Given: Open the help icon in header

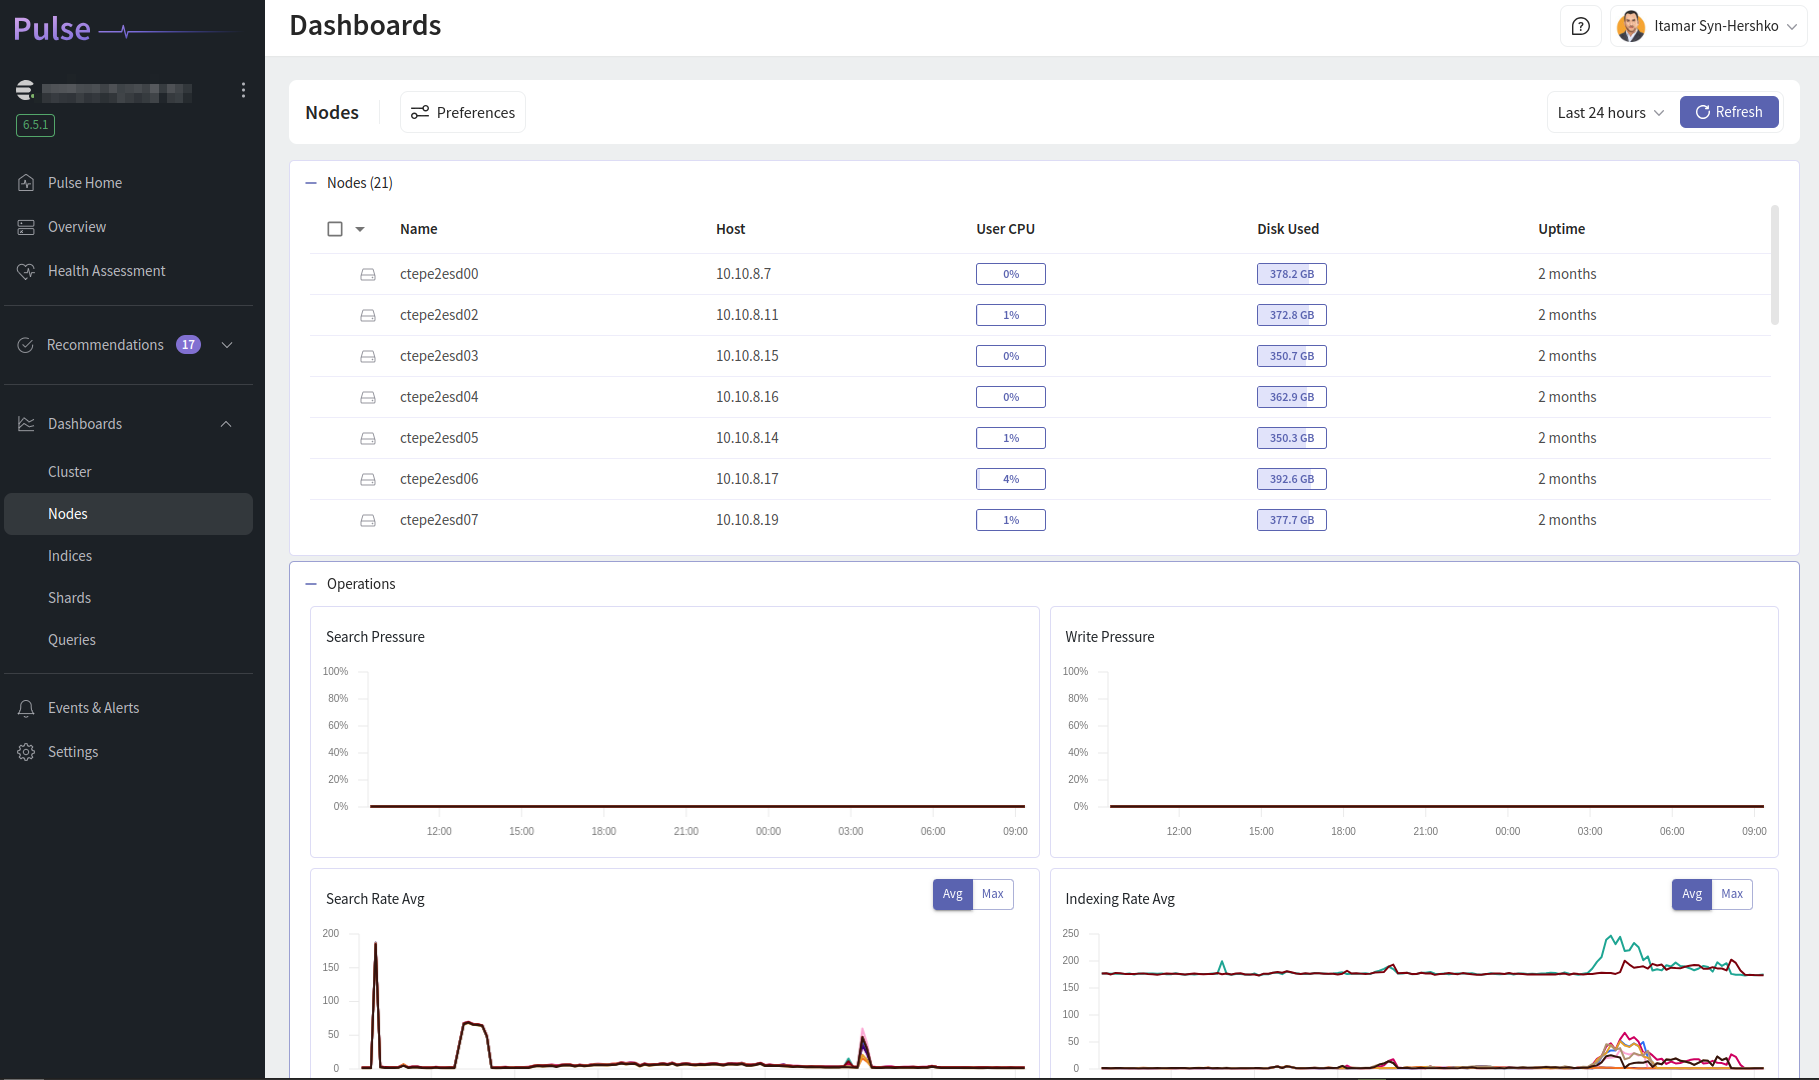Looking at the screenshot, I should point(1580,26).
